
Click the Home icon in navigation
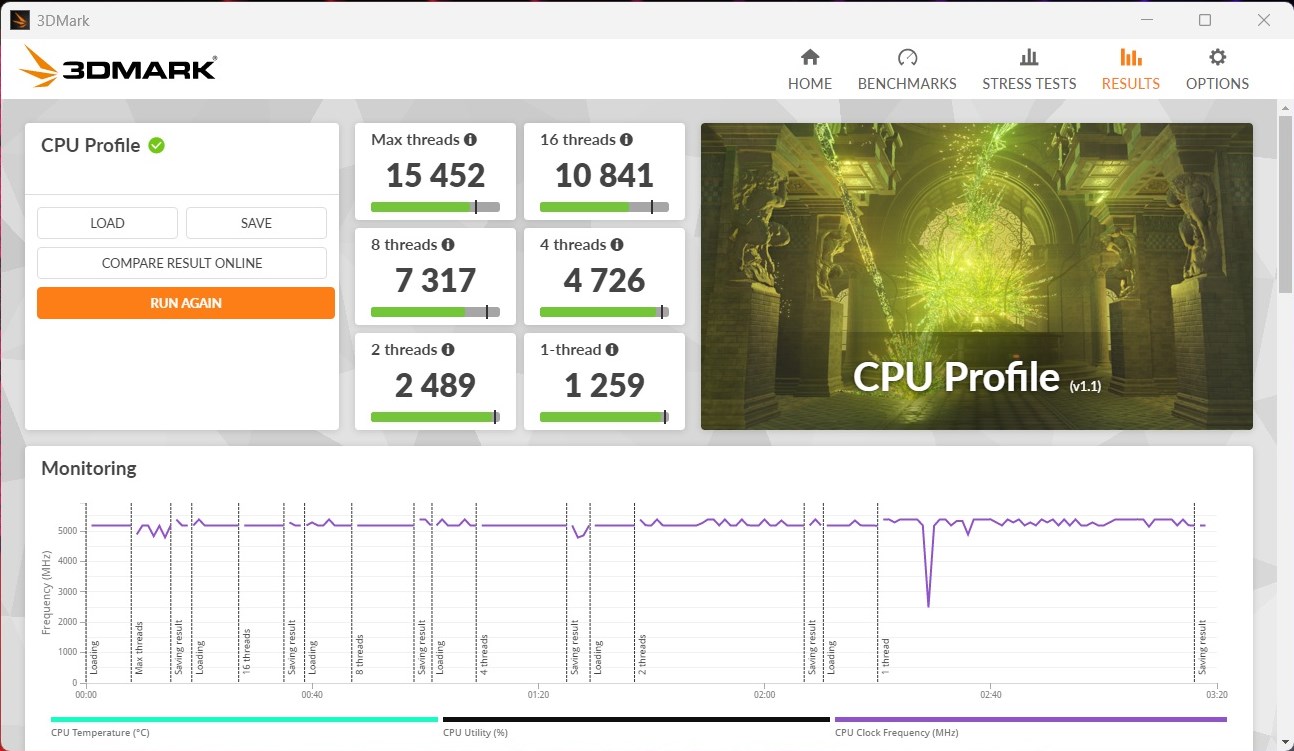[x=809, y=57]
